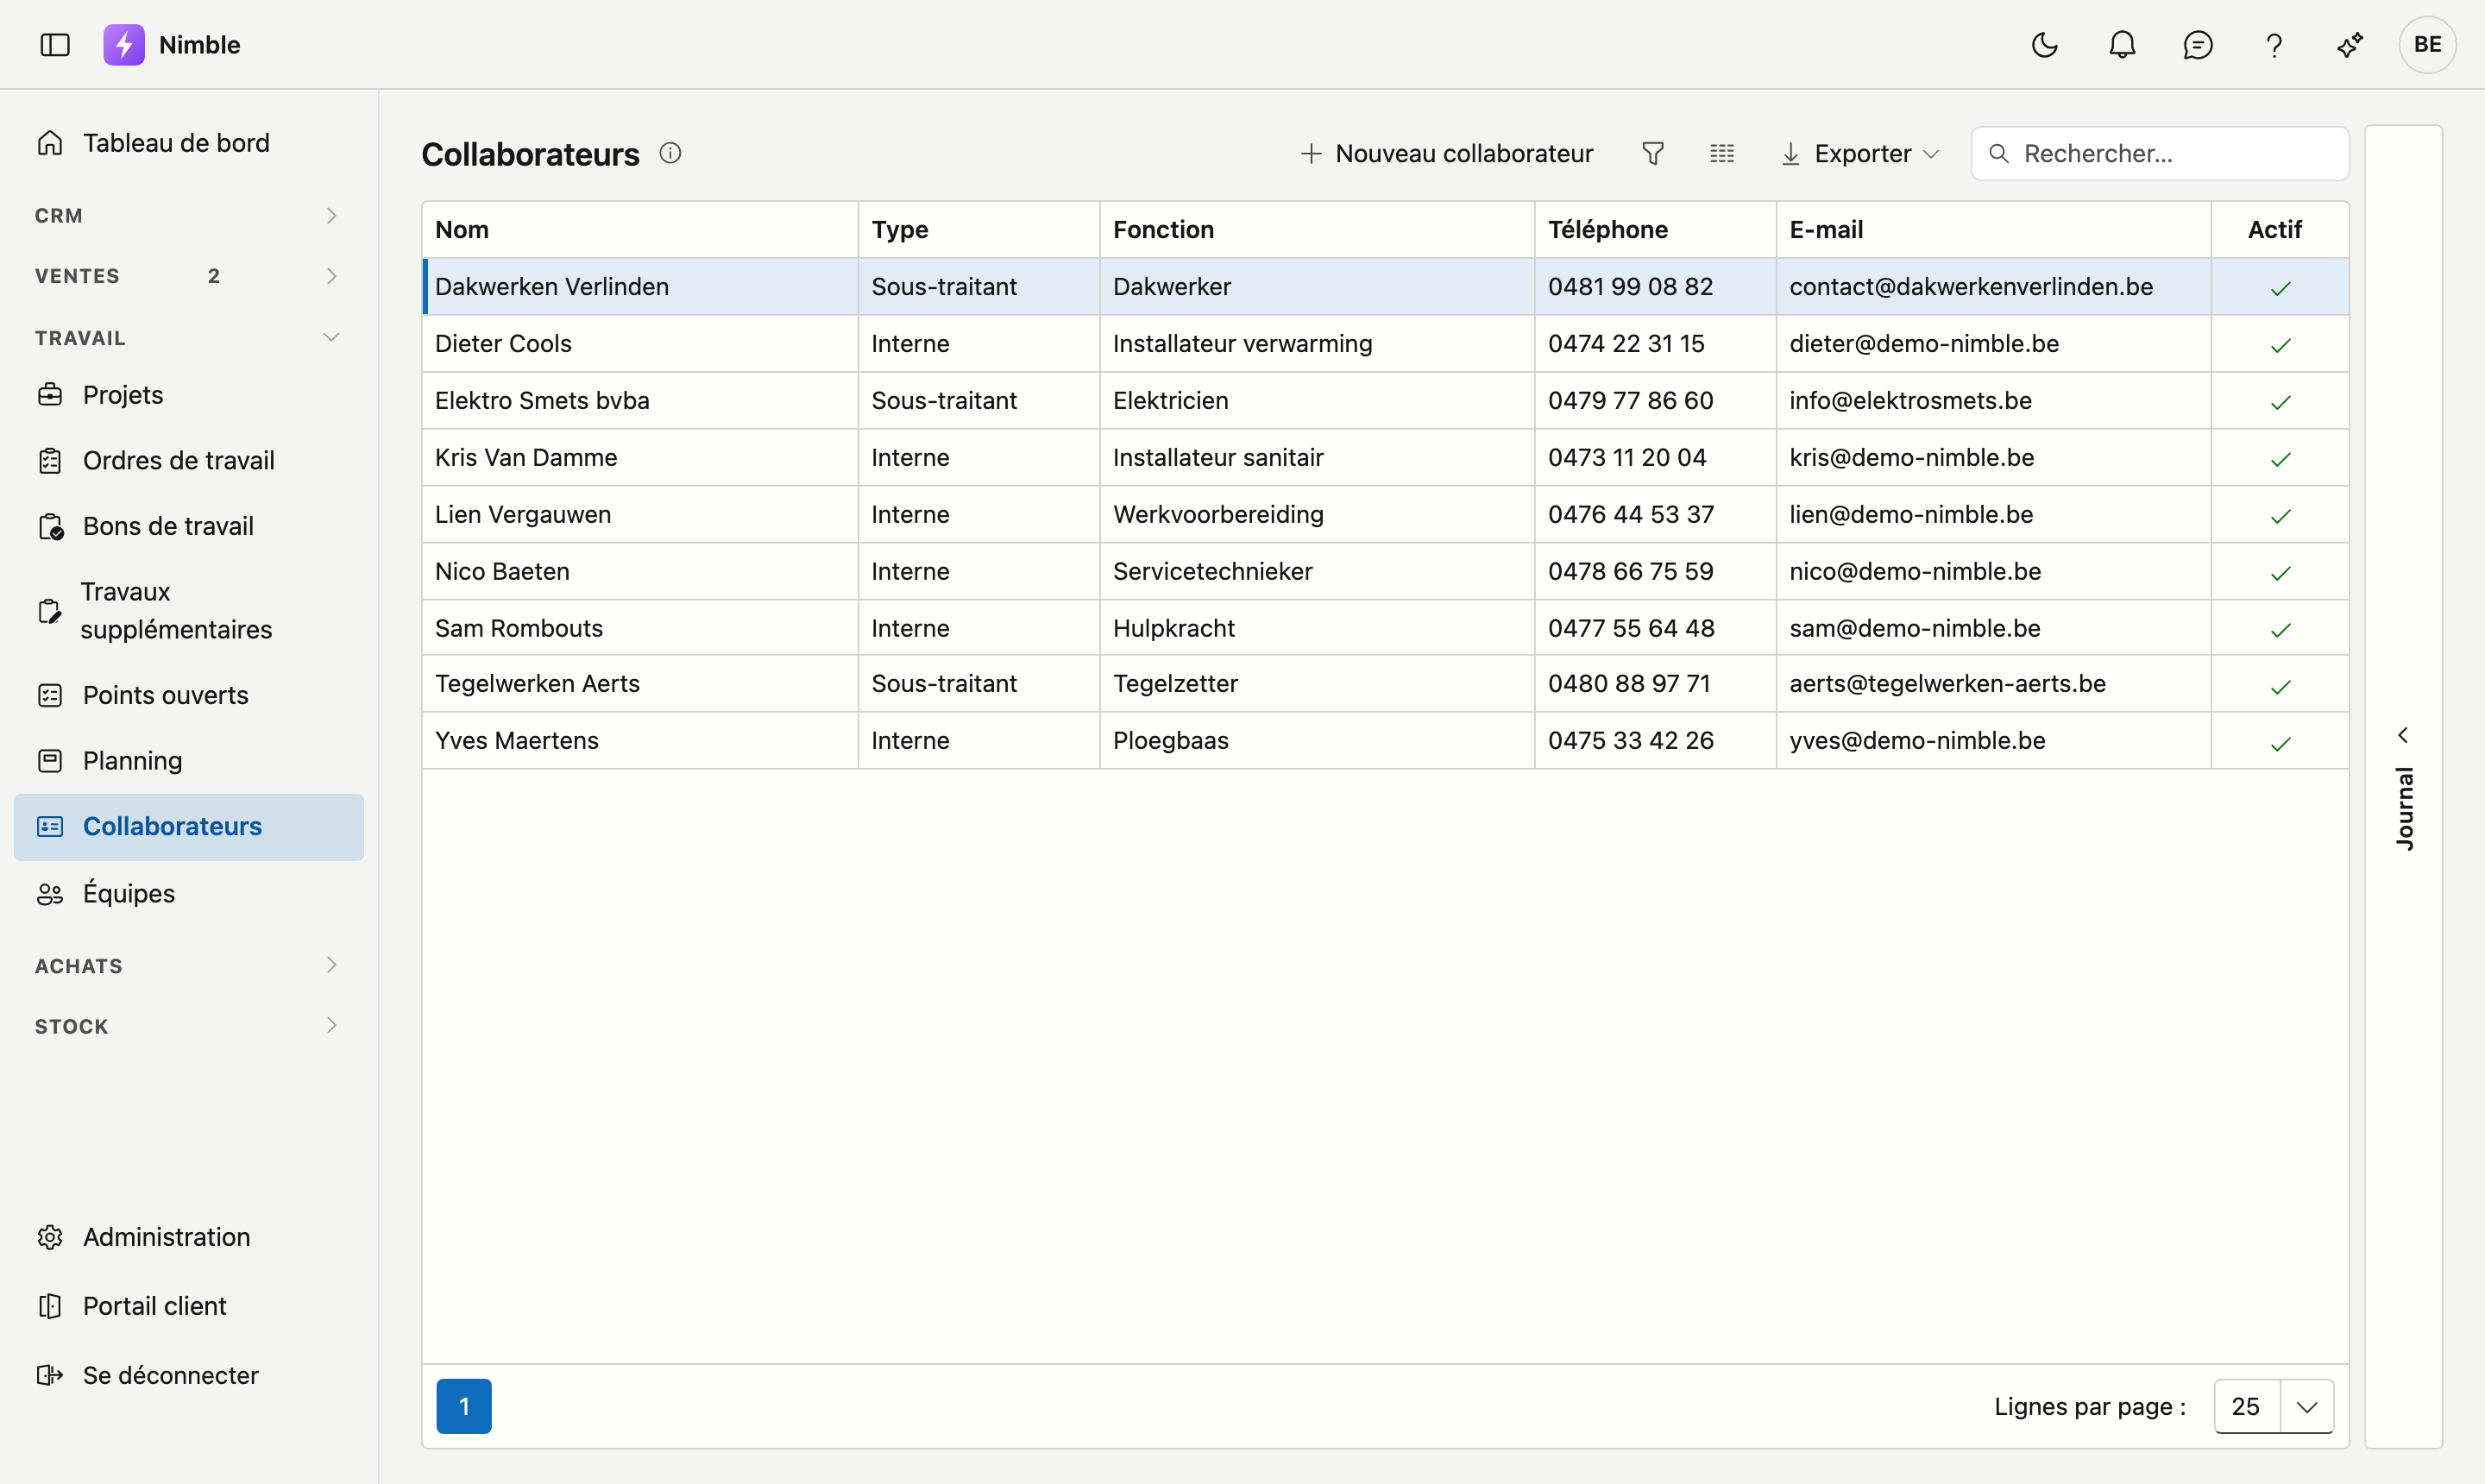Open the AI sparkles assistant icon
This screenshot has height=1484, width=2485.
coord(2350,45)
